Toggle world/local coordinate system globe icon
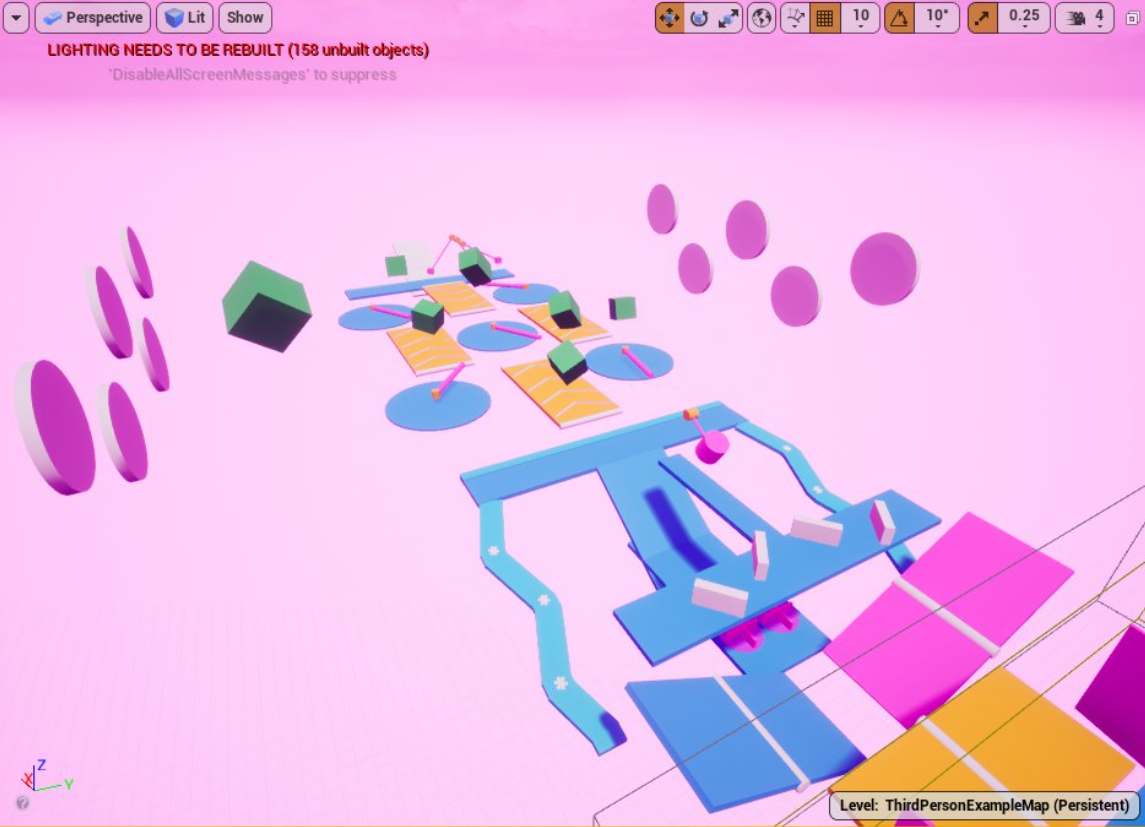Image resolution: width=1145 pixels, height=827 pixels. click(762, 18)
